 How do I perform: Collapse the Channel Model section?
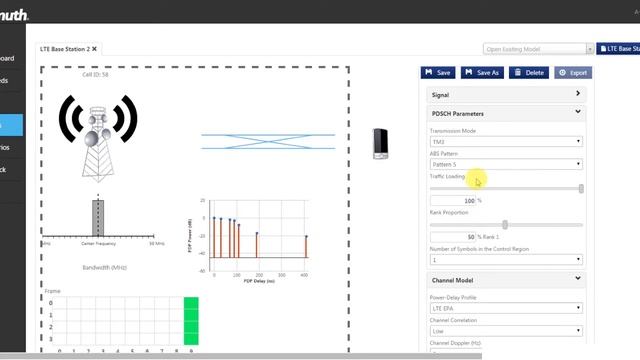point(506,280)
